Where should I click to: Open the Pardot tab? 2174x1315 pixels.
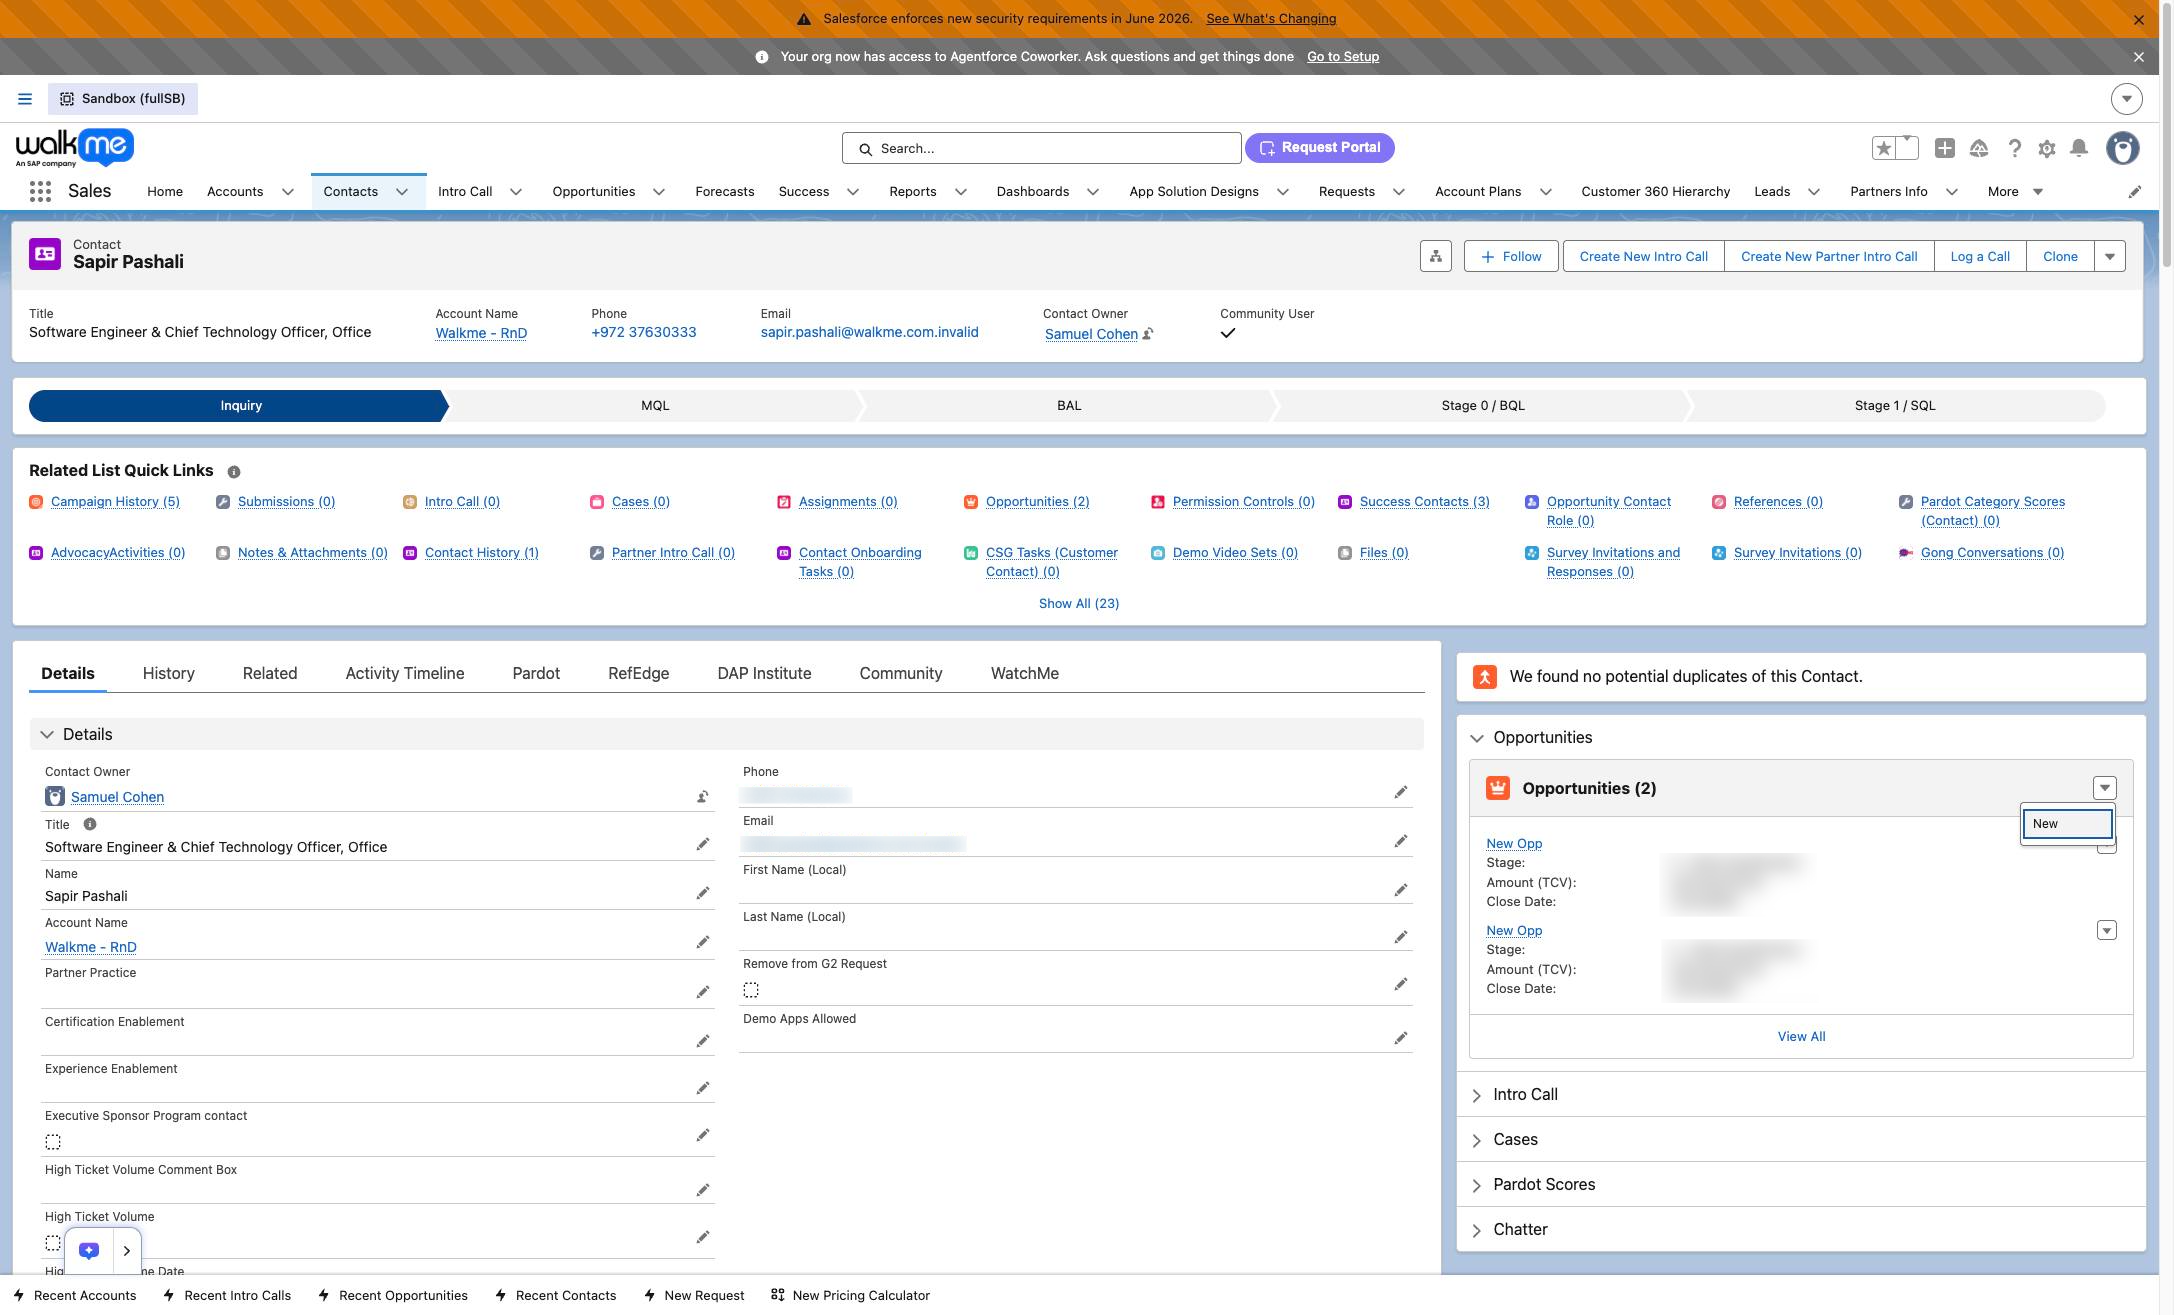(536, 673)
